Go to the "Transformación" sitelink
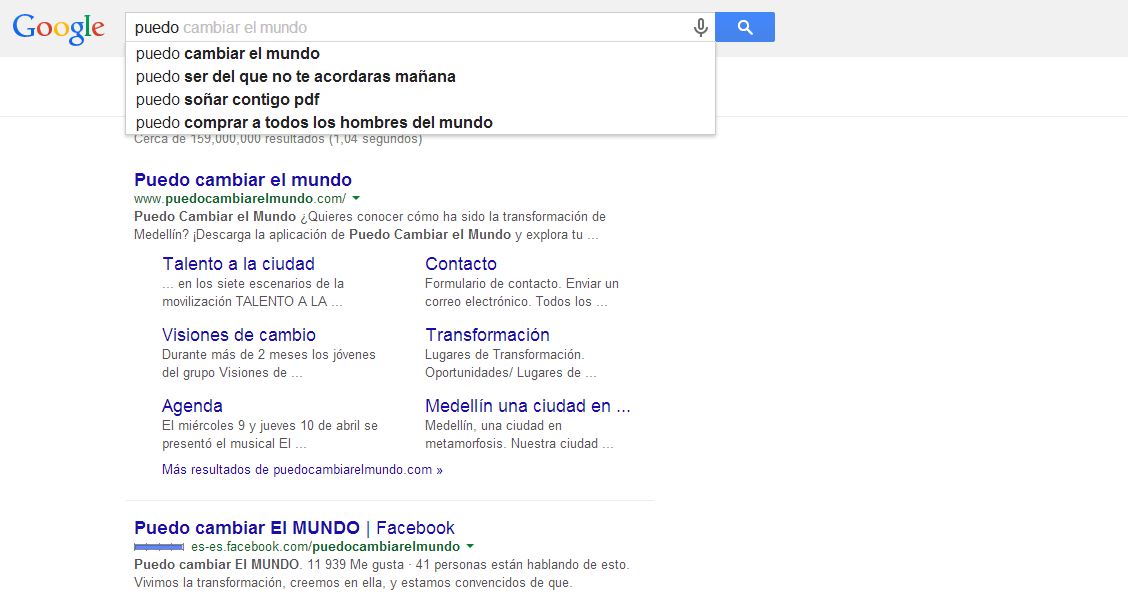1128x605 pixels. 487,335
